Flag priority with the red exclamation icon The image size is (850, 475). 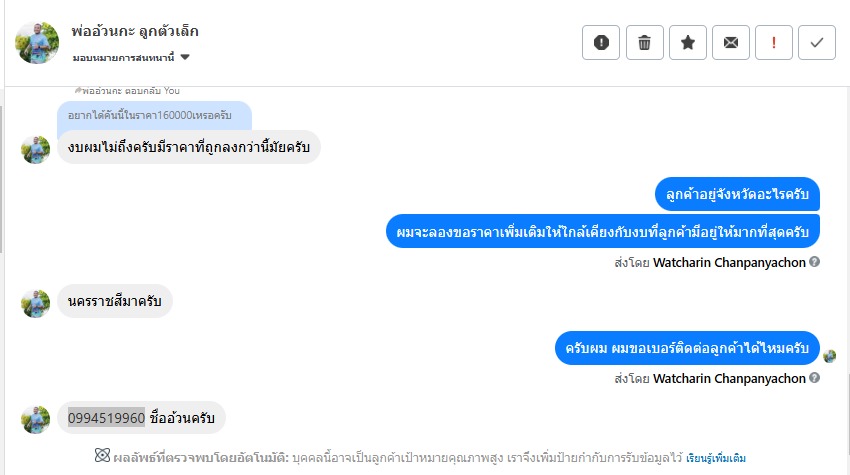click(774, 42)
